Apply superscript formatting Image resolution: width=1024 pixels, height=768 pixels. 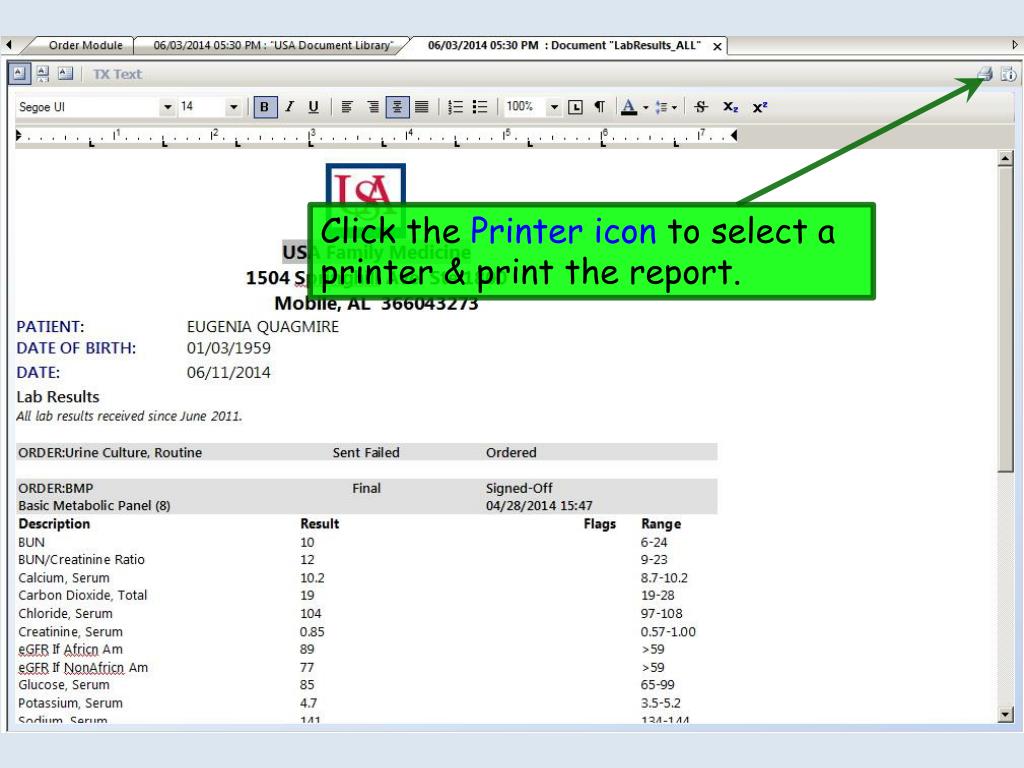(760, 106)
